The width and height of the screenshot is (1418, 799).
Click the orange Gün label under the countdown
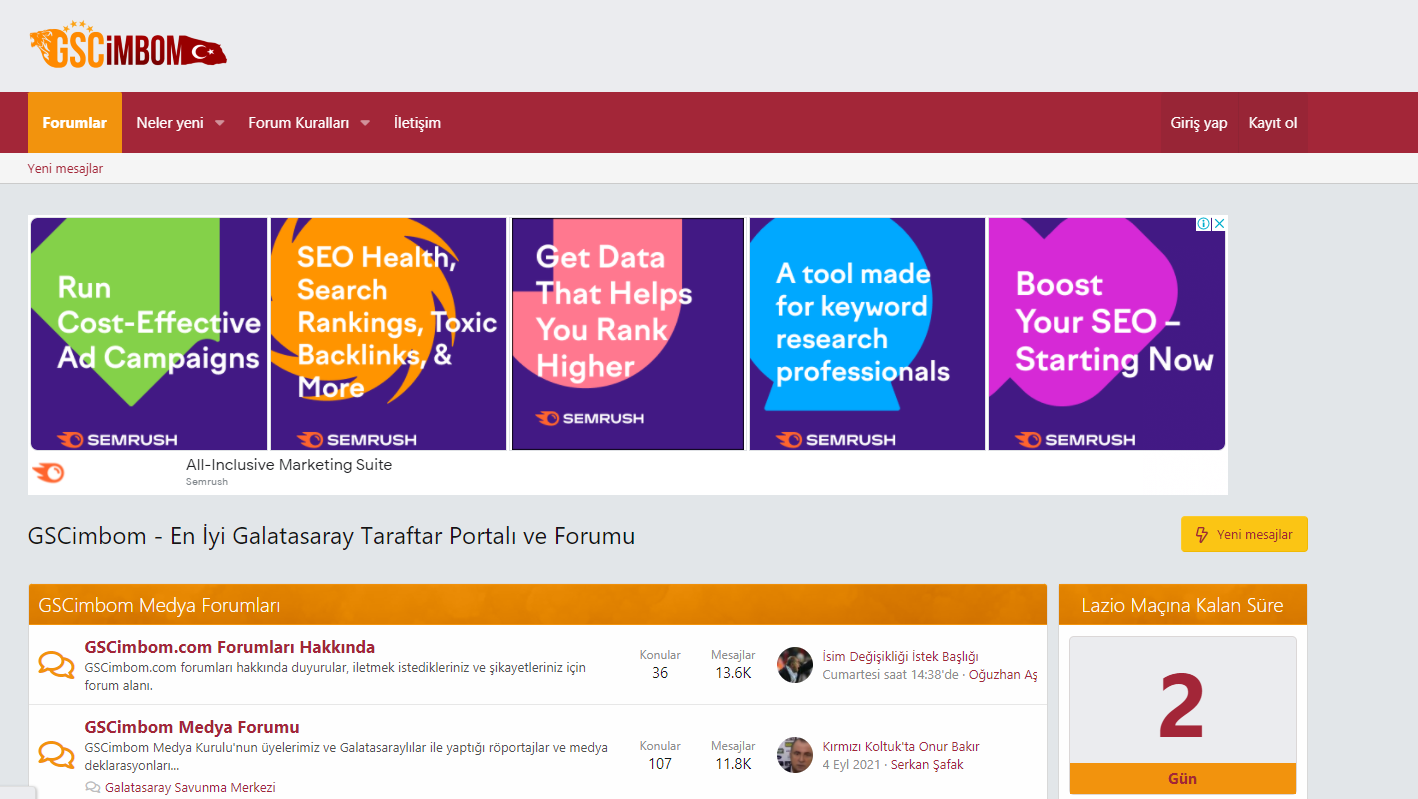(x=1182, y=779)
